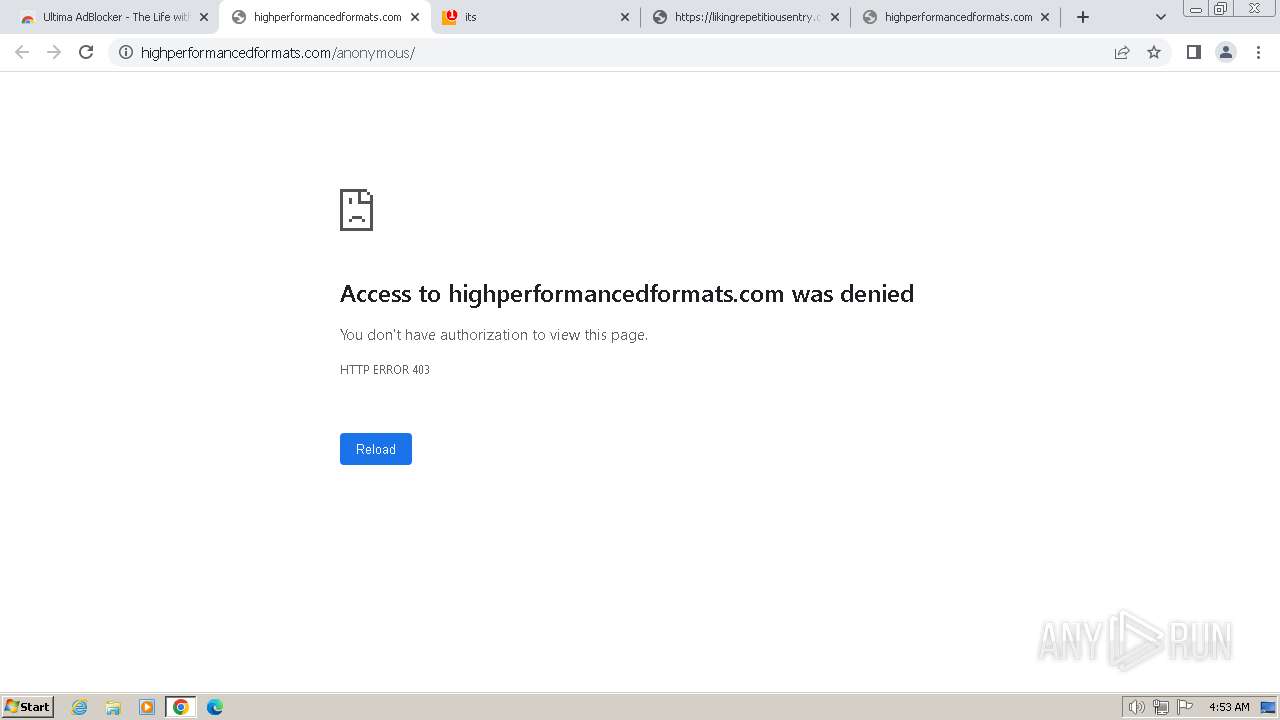Close the 'its' tab
Screen dimensions: 1280x720
[625, 17]
